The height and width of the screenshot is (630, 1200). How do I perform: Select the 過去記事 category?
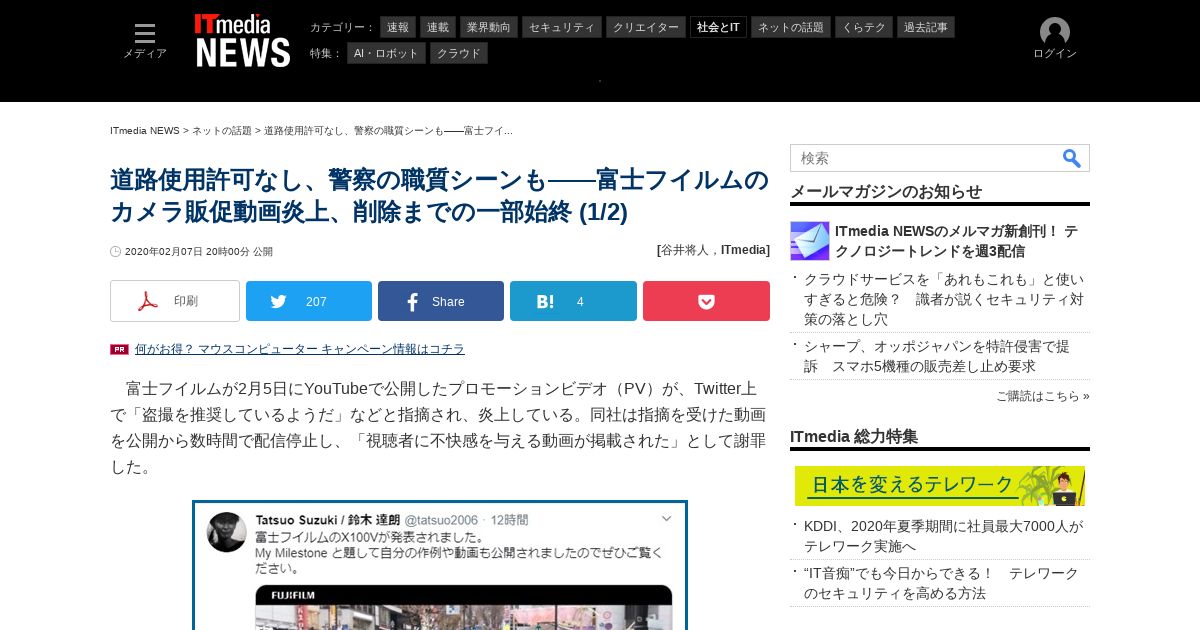point(926,27)
